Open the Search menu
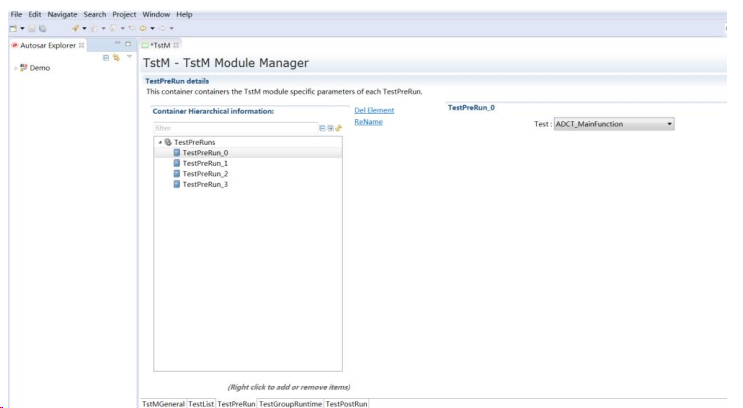 (x=95, y=15)
